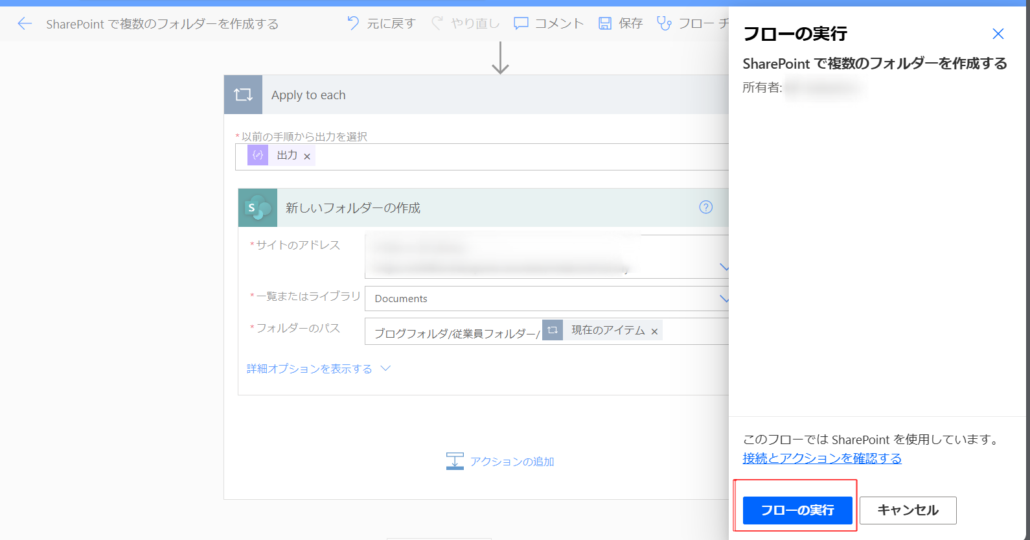Open Flow Checker stethoscope icon
1030x540 pixels.
point(664,23)
